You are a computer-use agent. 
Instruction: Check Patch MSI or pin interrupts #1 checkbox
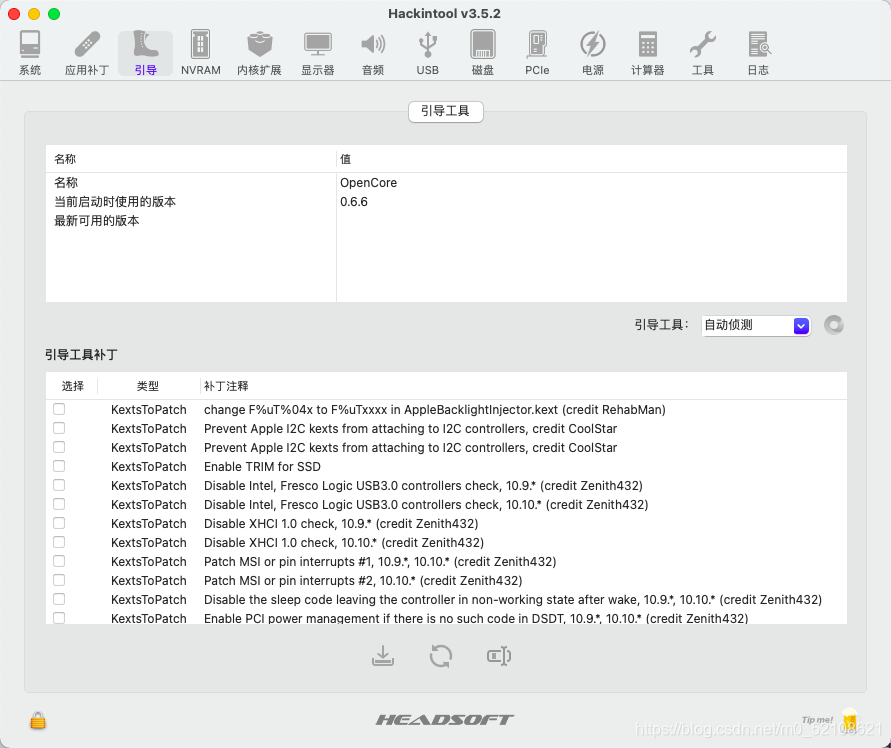(59, 561)
